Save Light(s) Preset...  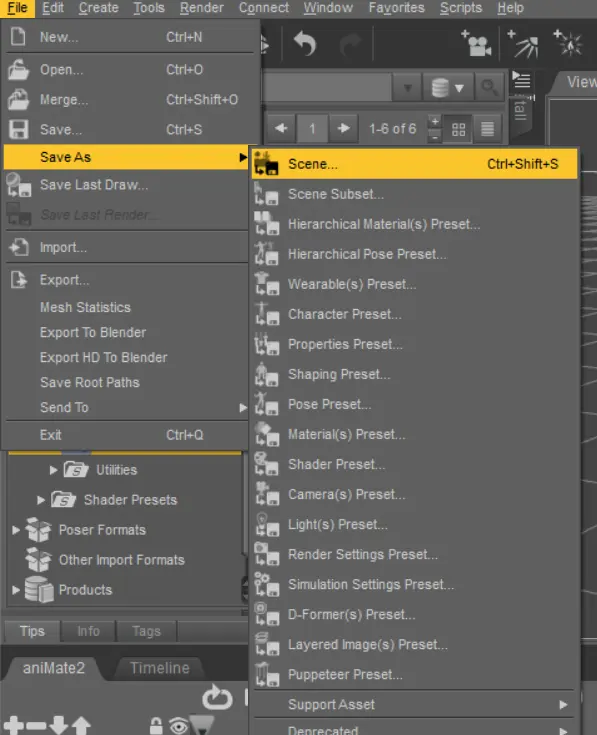pyautogui.click(x=415, y=524)
